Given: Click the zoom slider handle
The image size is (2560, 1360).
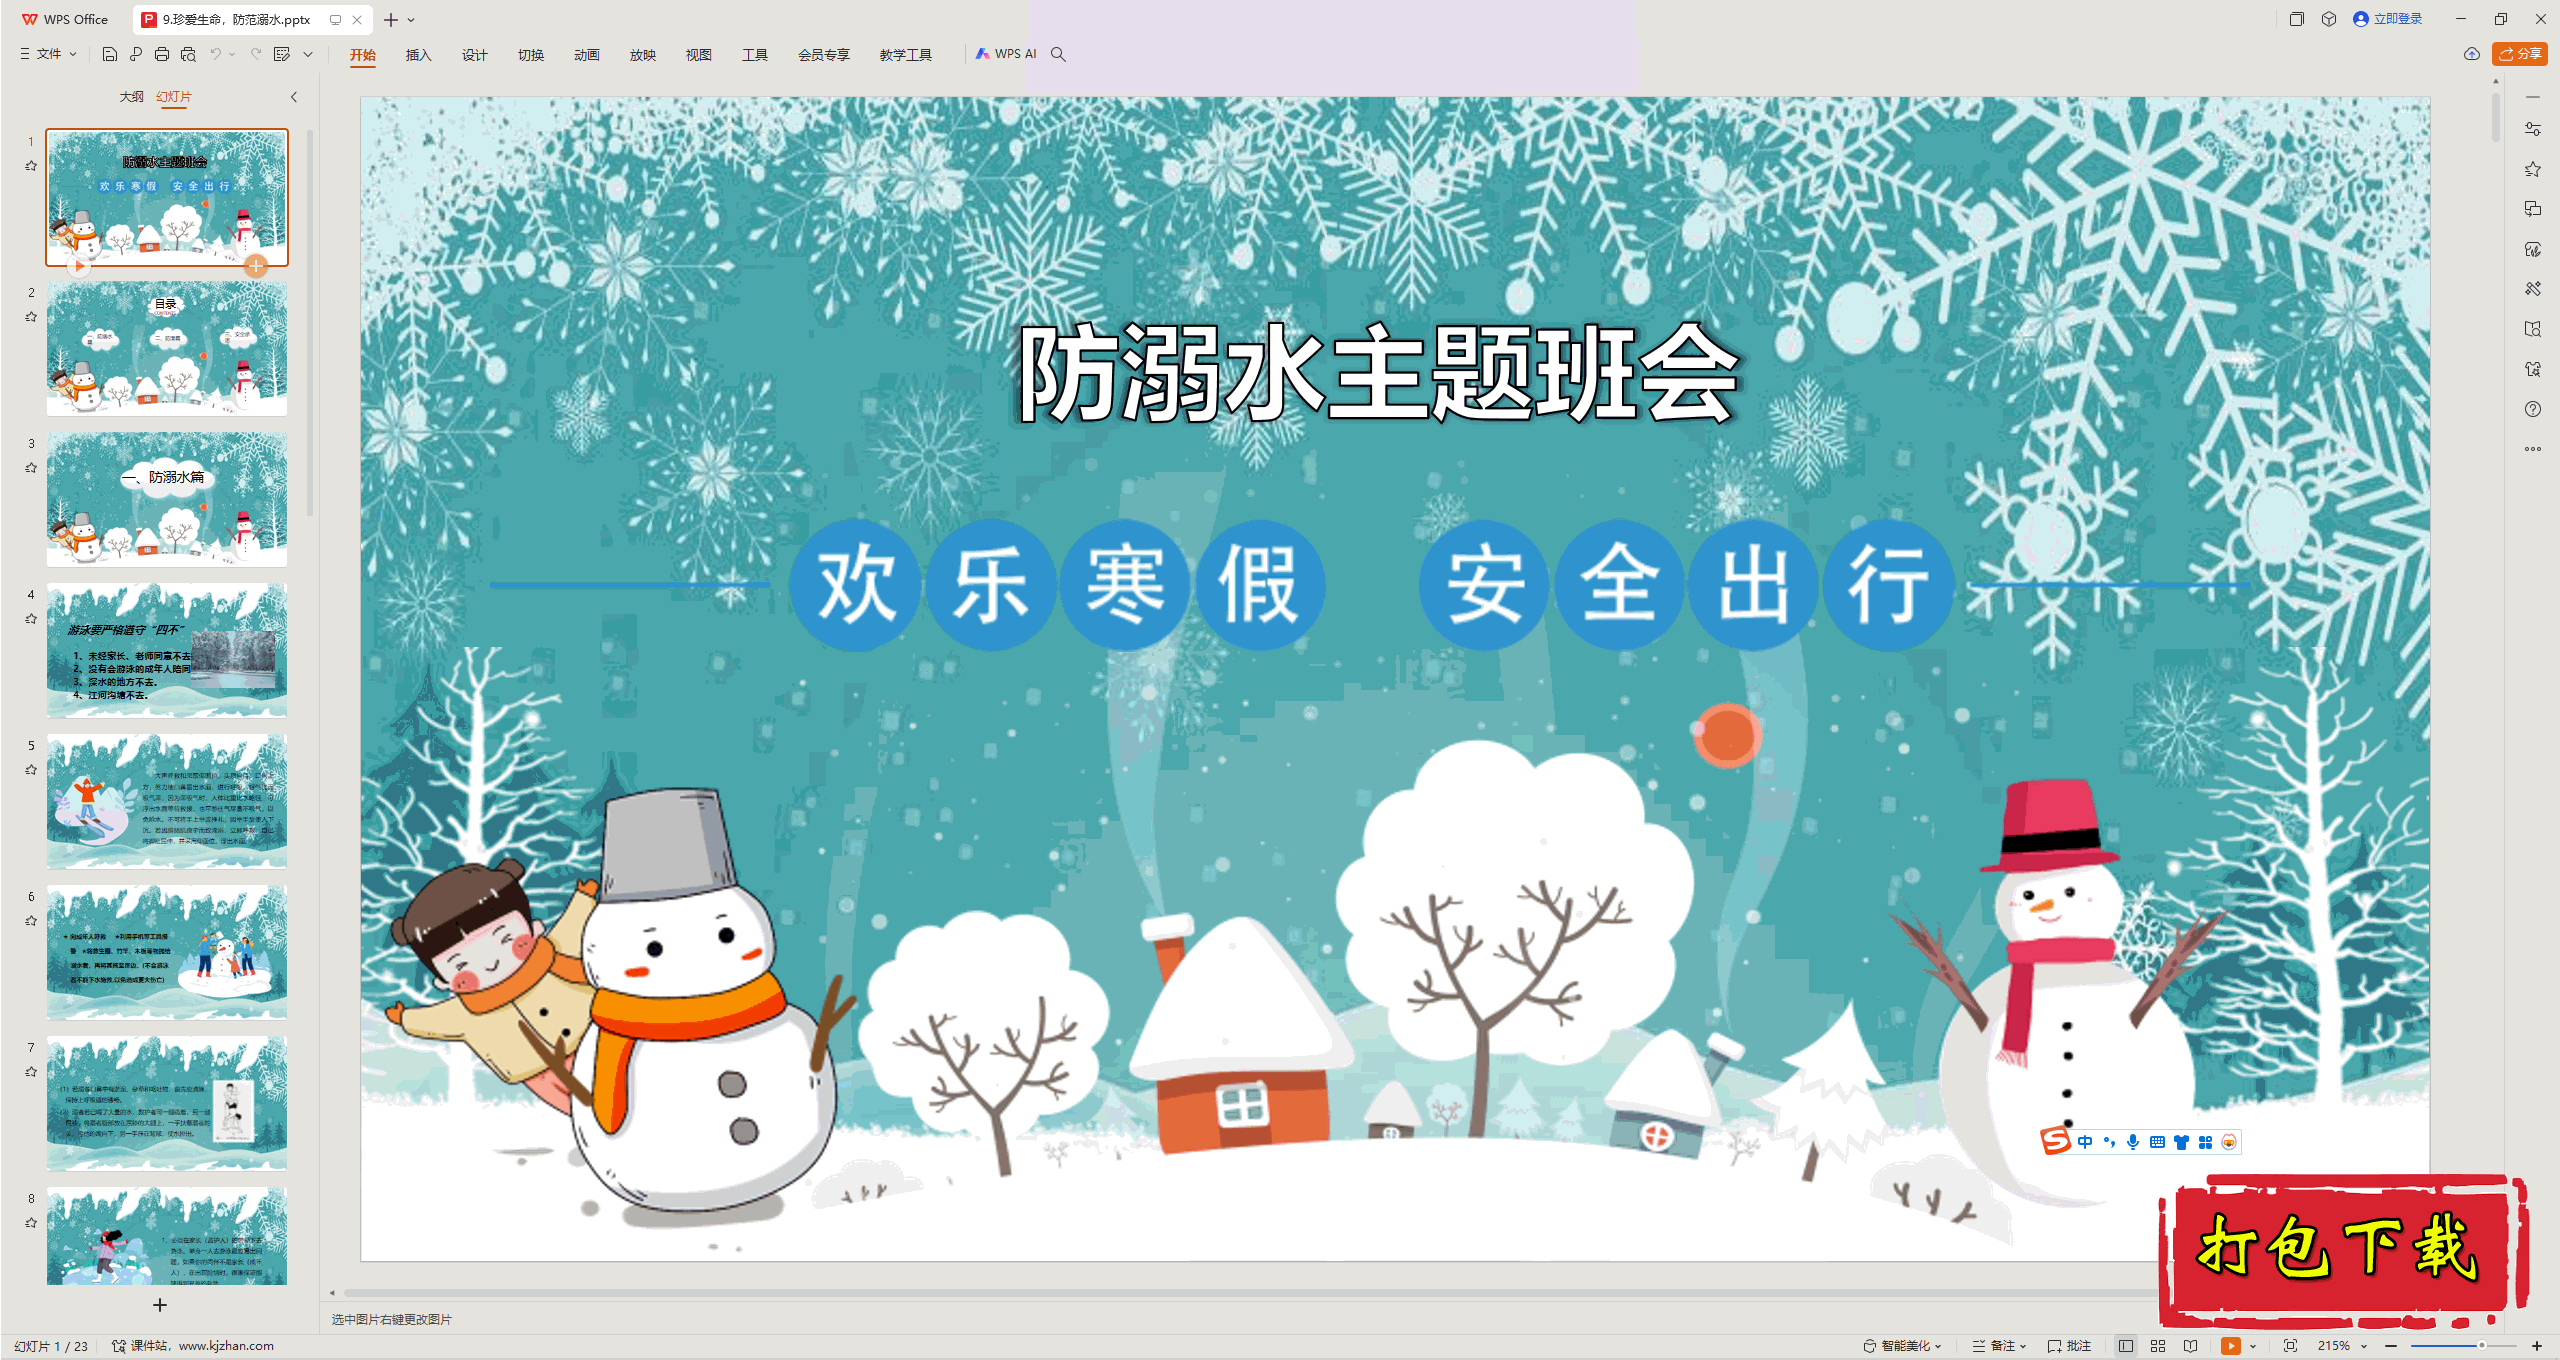Looking at the screenshot, I should pyautogui.click(x=2481, y=1346).
